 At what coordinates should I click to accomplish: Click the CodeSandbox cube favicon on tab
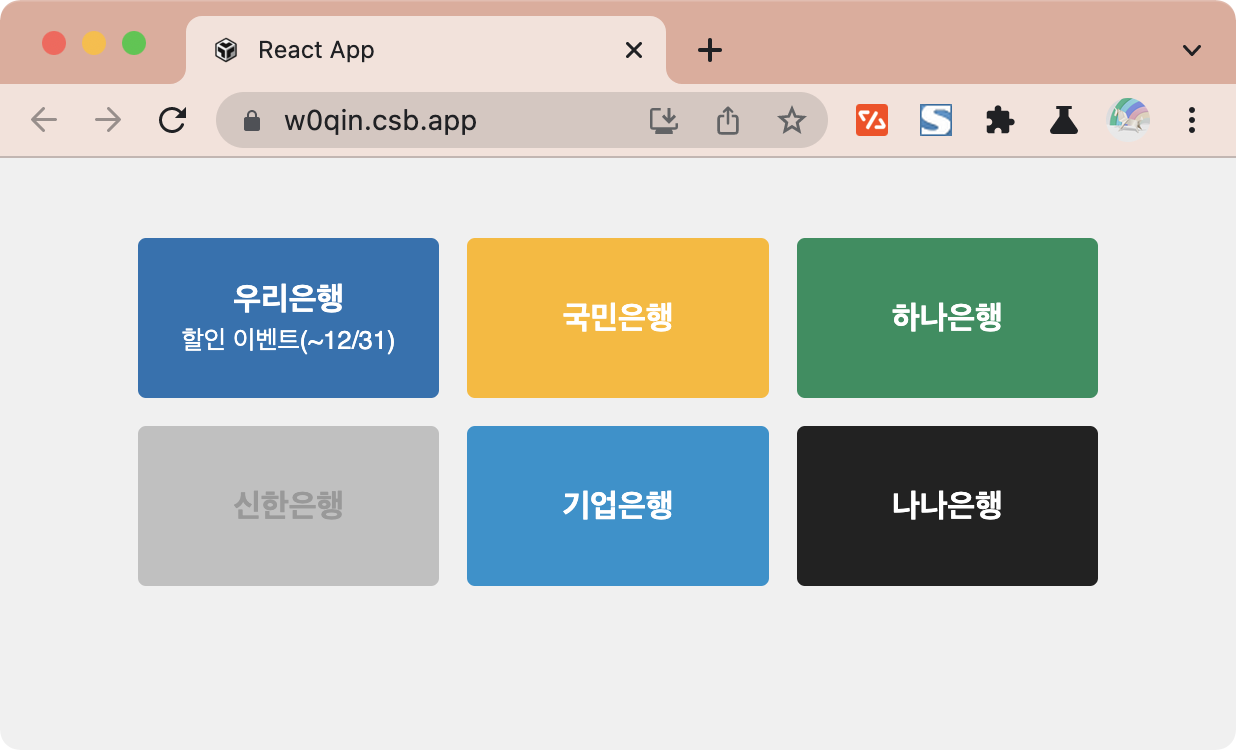tap(226, 50)
